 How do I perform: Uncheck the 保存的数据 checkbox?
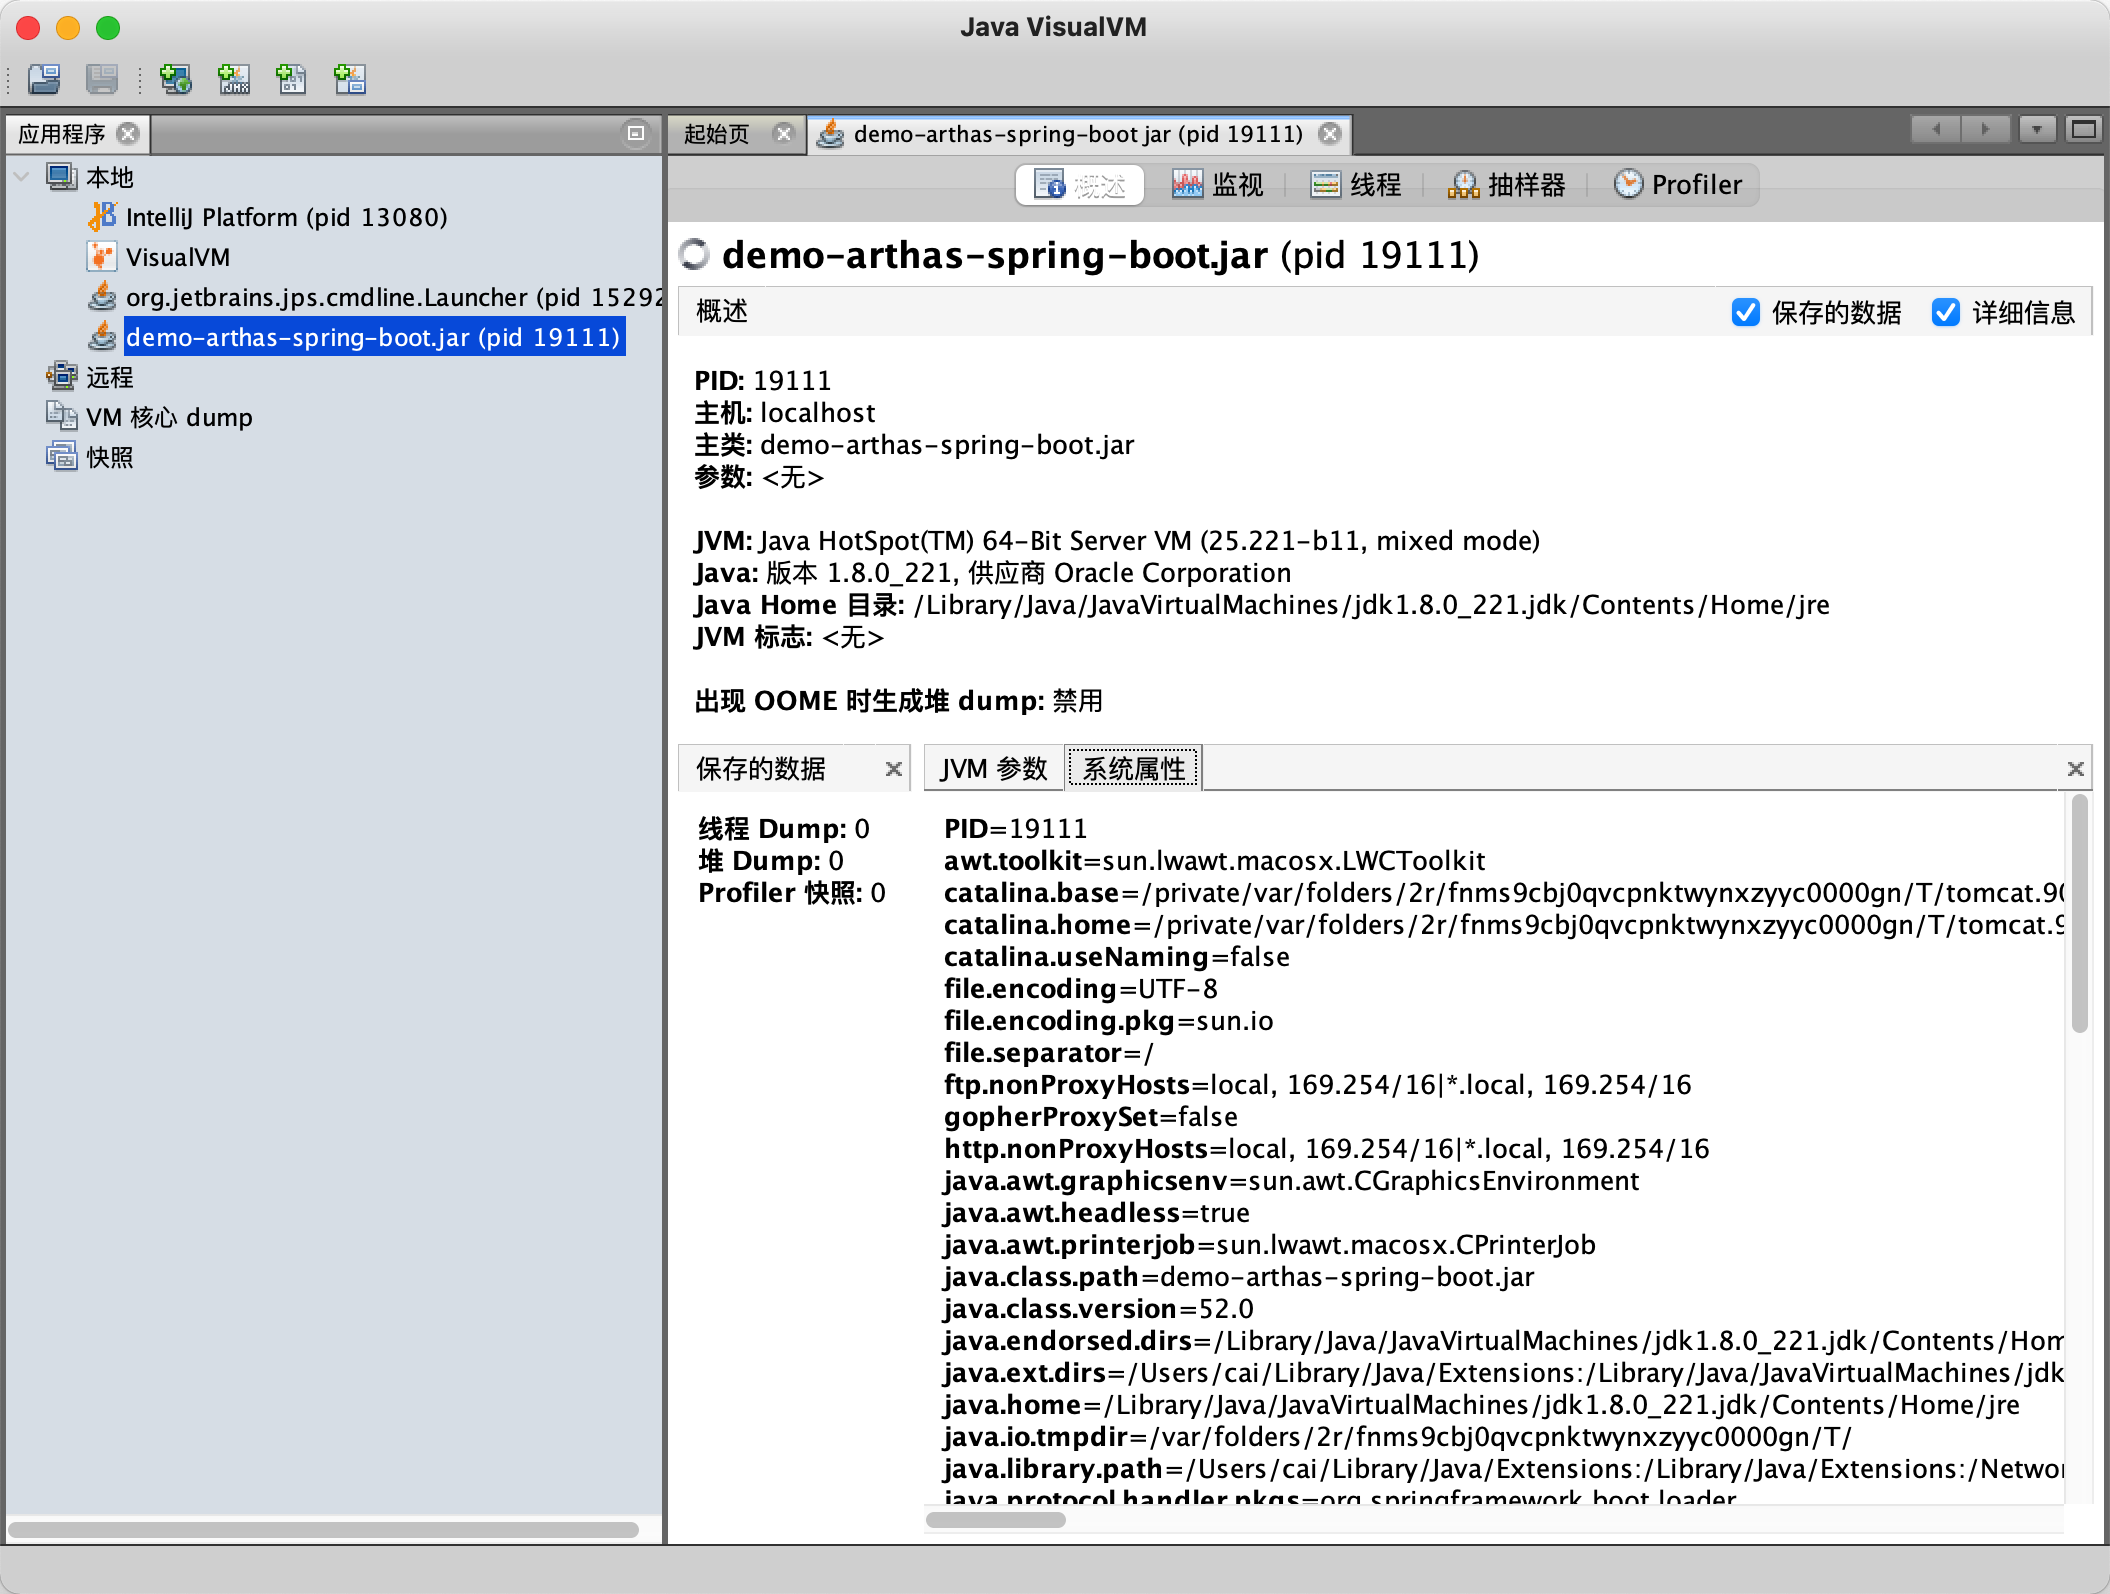click(x=1745, y=313)
